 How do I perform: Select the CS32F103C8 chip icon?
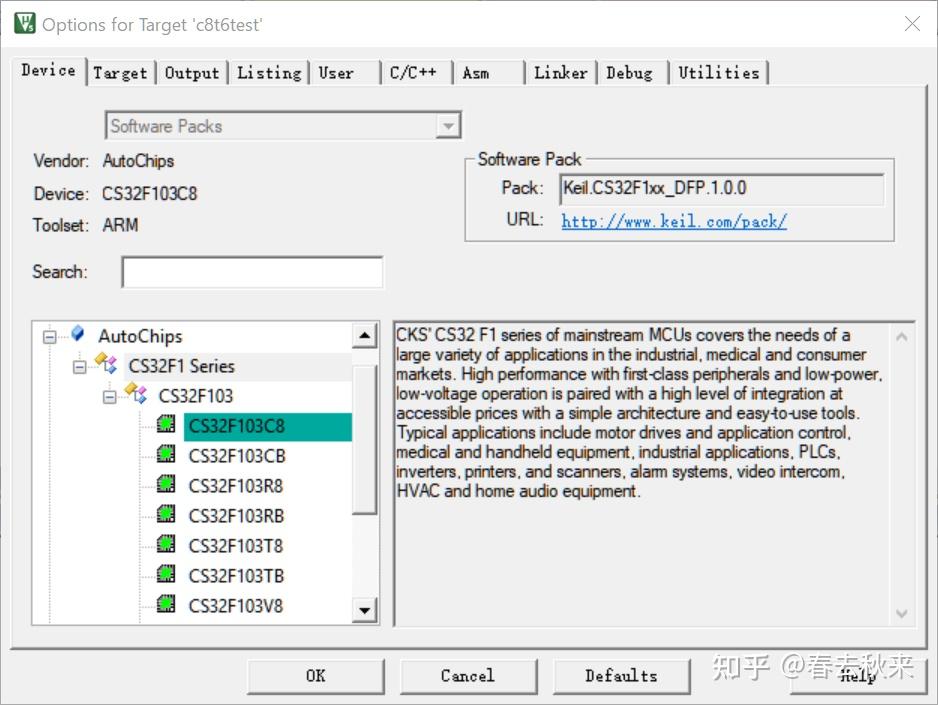click(166, 425)
